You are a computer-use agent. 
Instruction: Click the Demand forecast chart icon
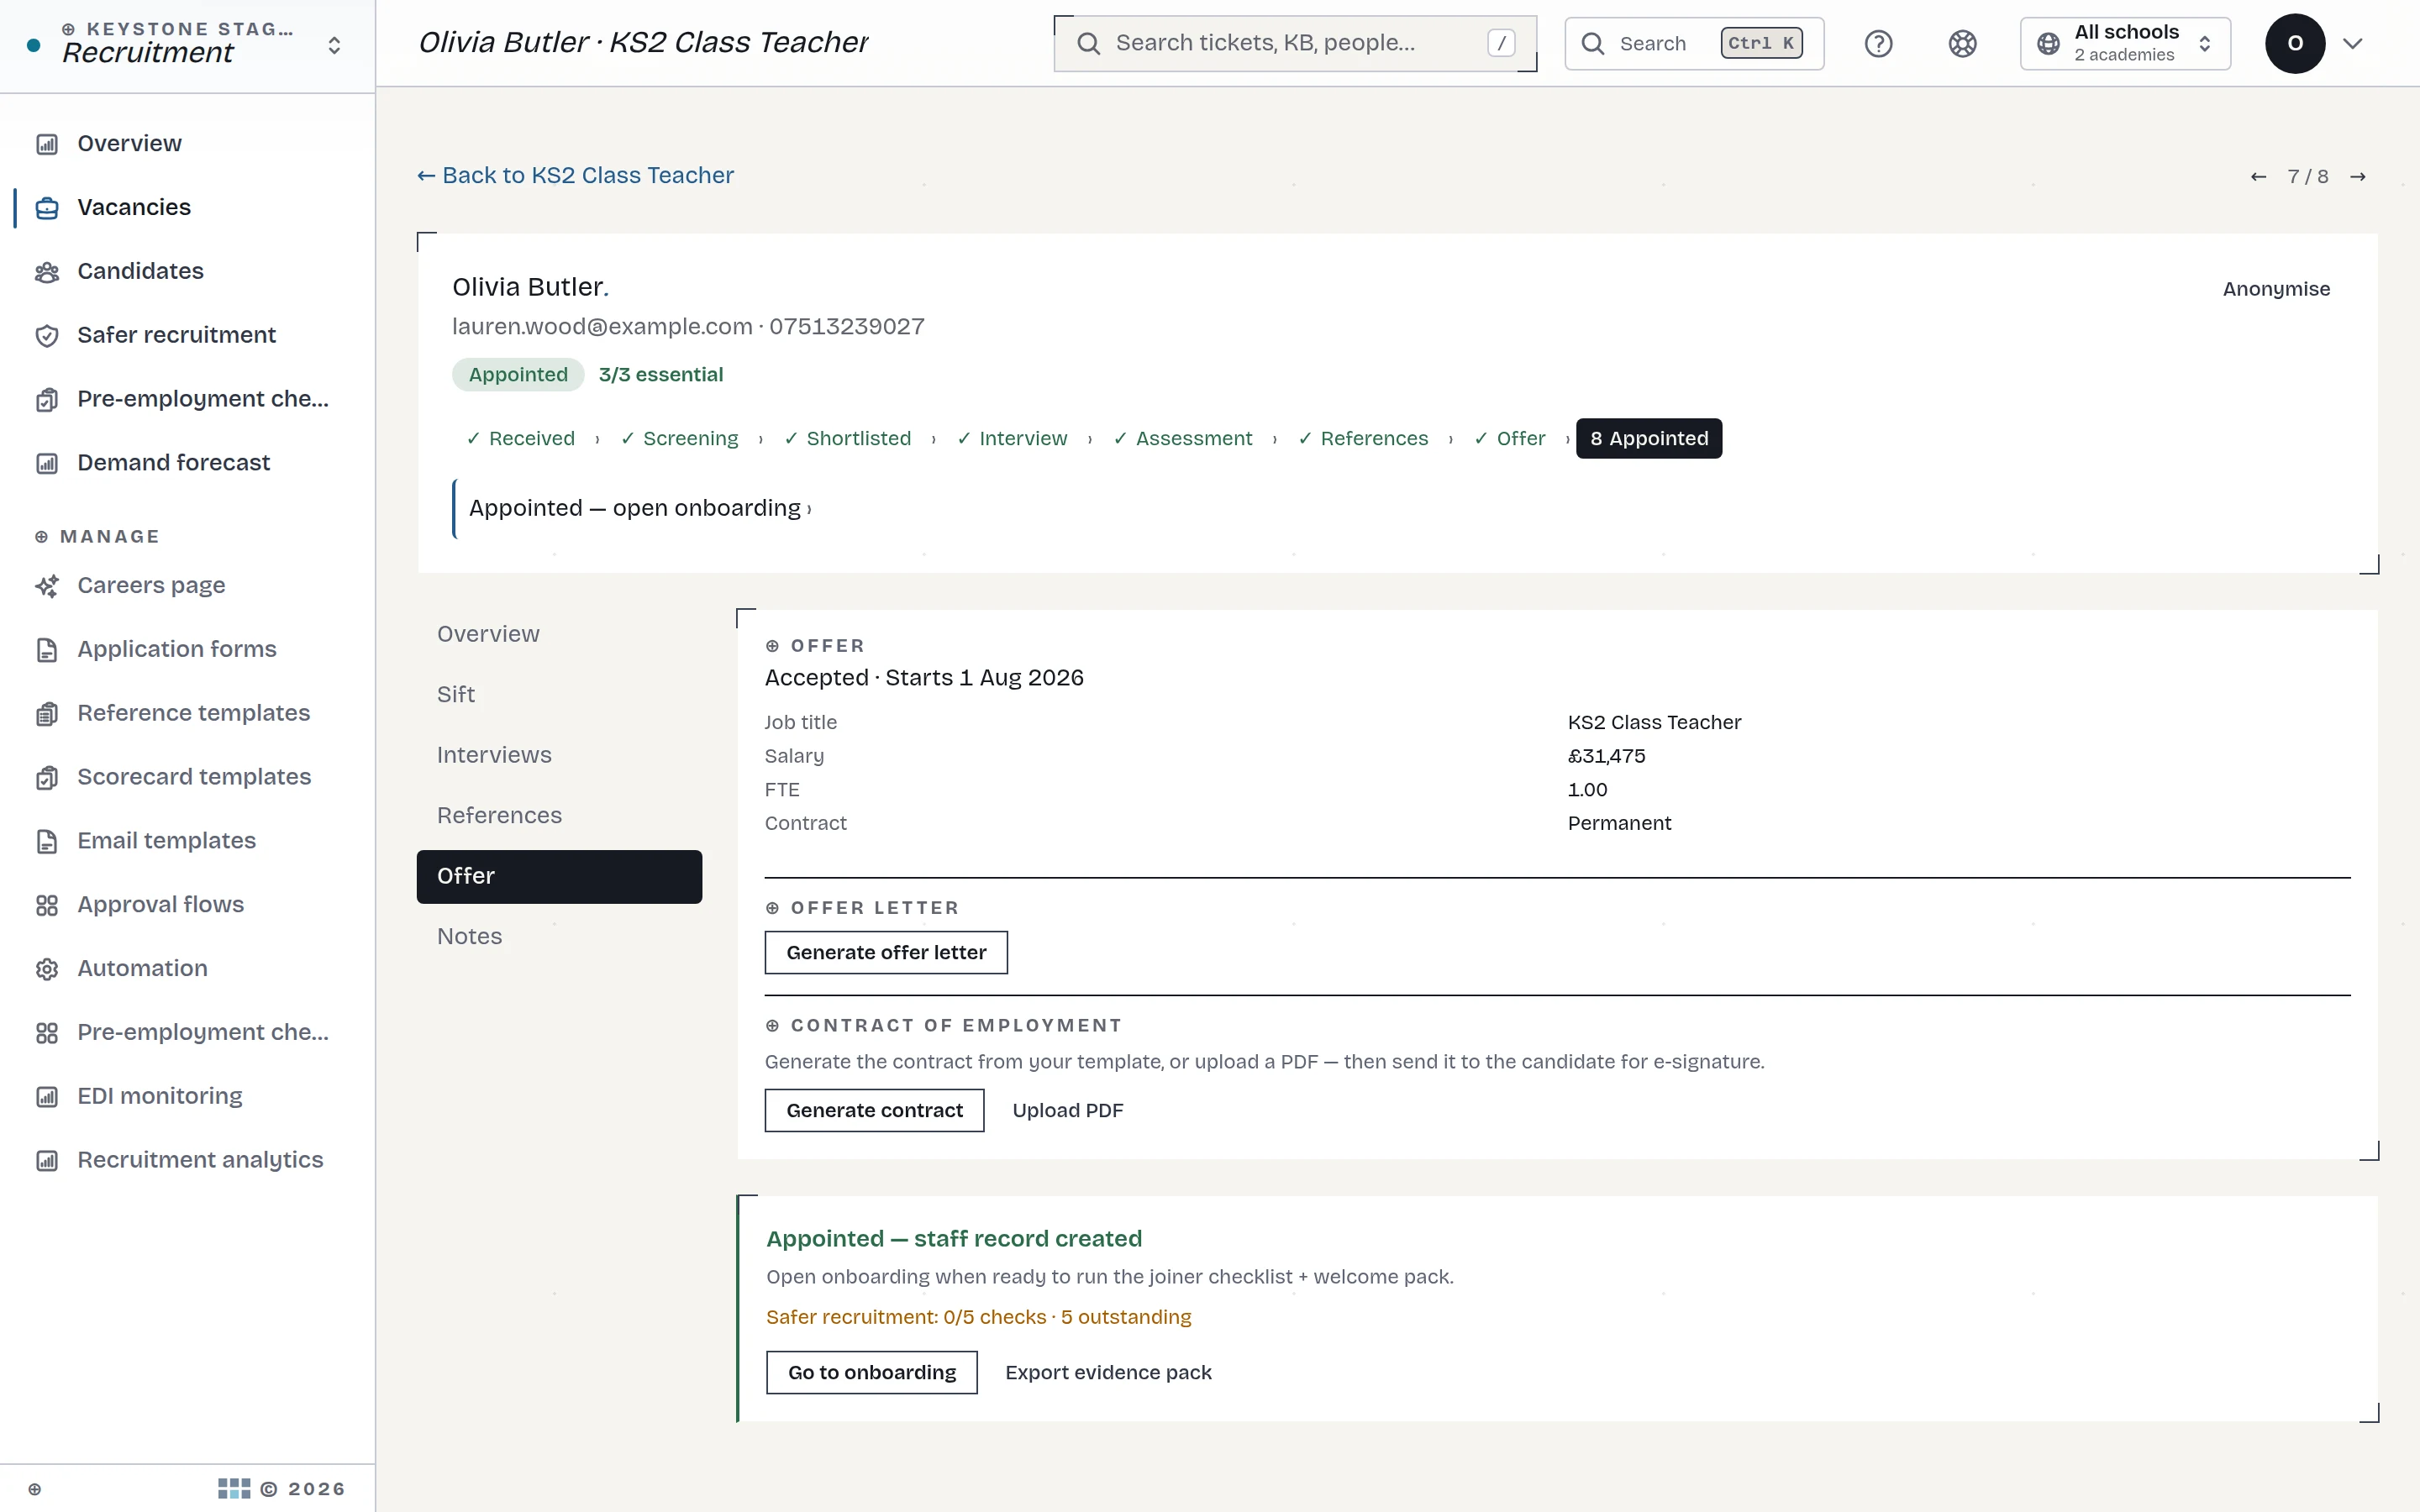47,463
